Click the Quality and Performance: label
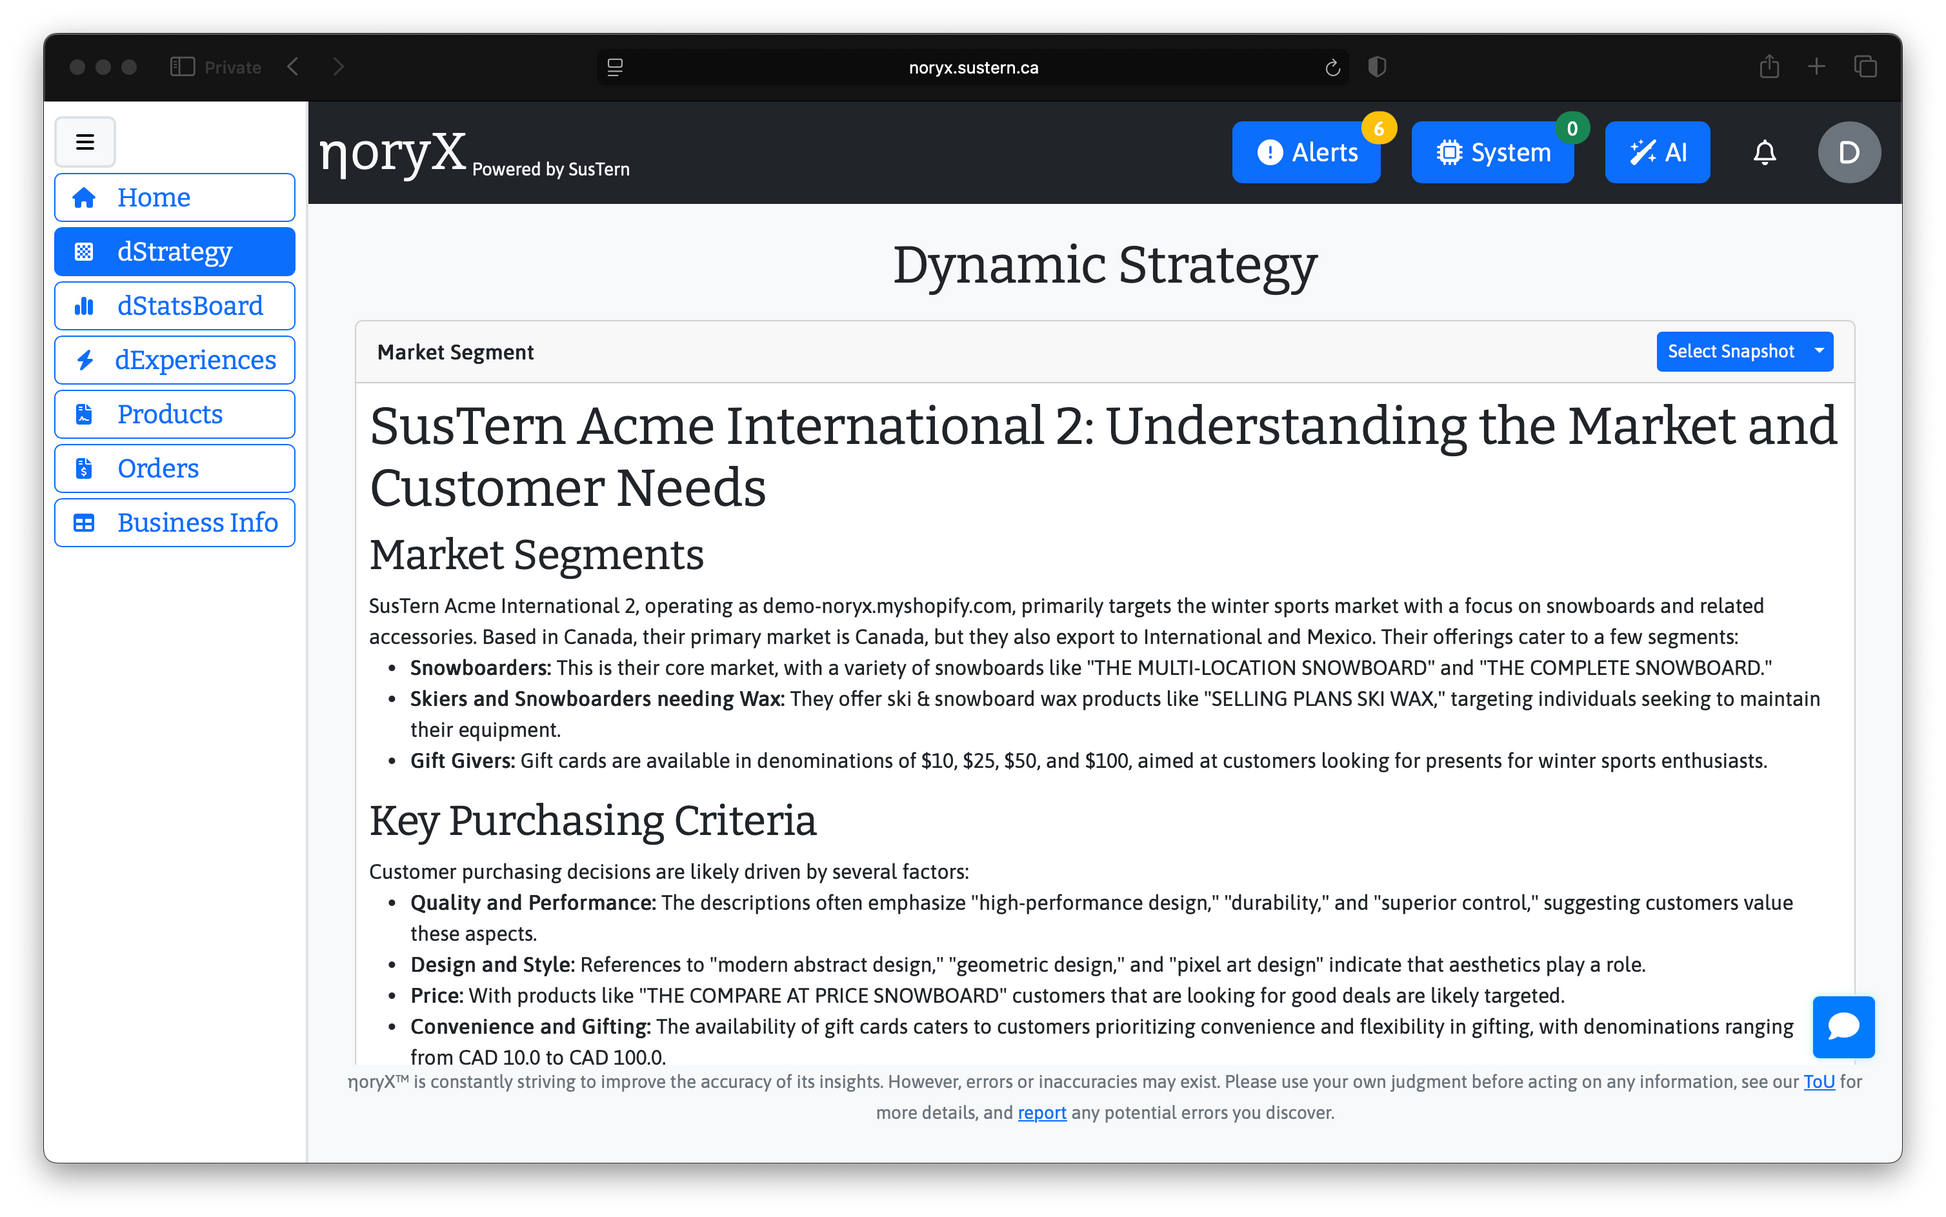Image resolution: width=1946 pixels, height=1217 pixels. [533, 903]
